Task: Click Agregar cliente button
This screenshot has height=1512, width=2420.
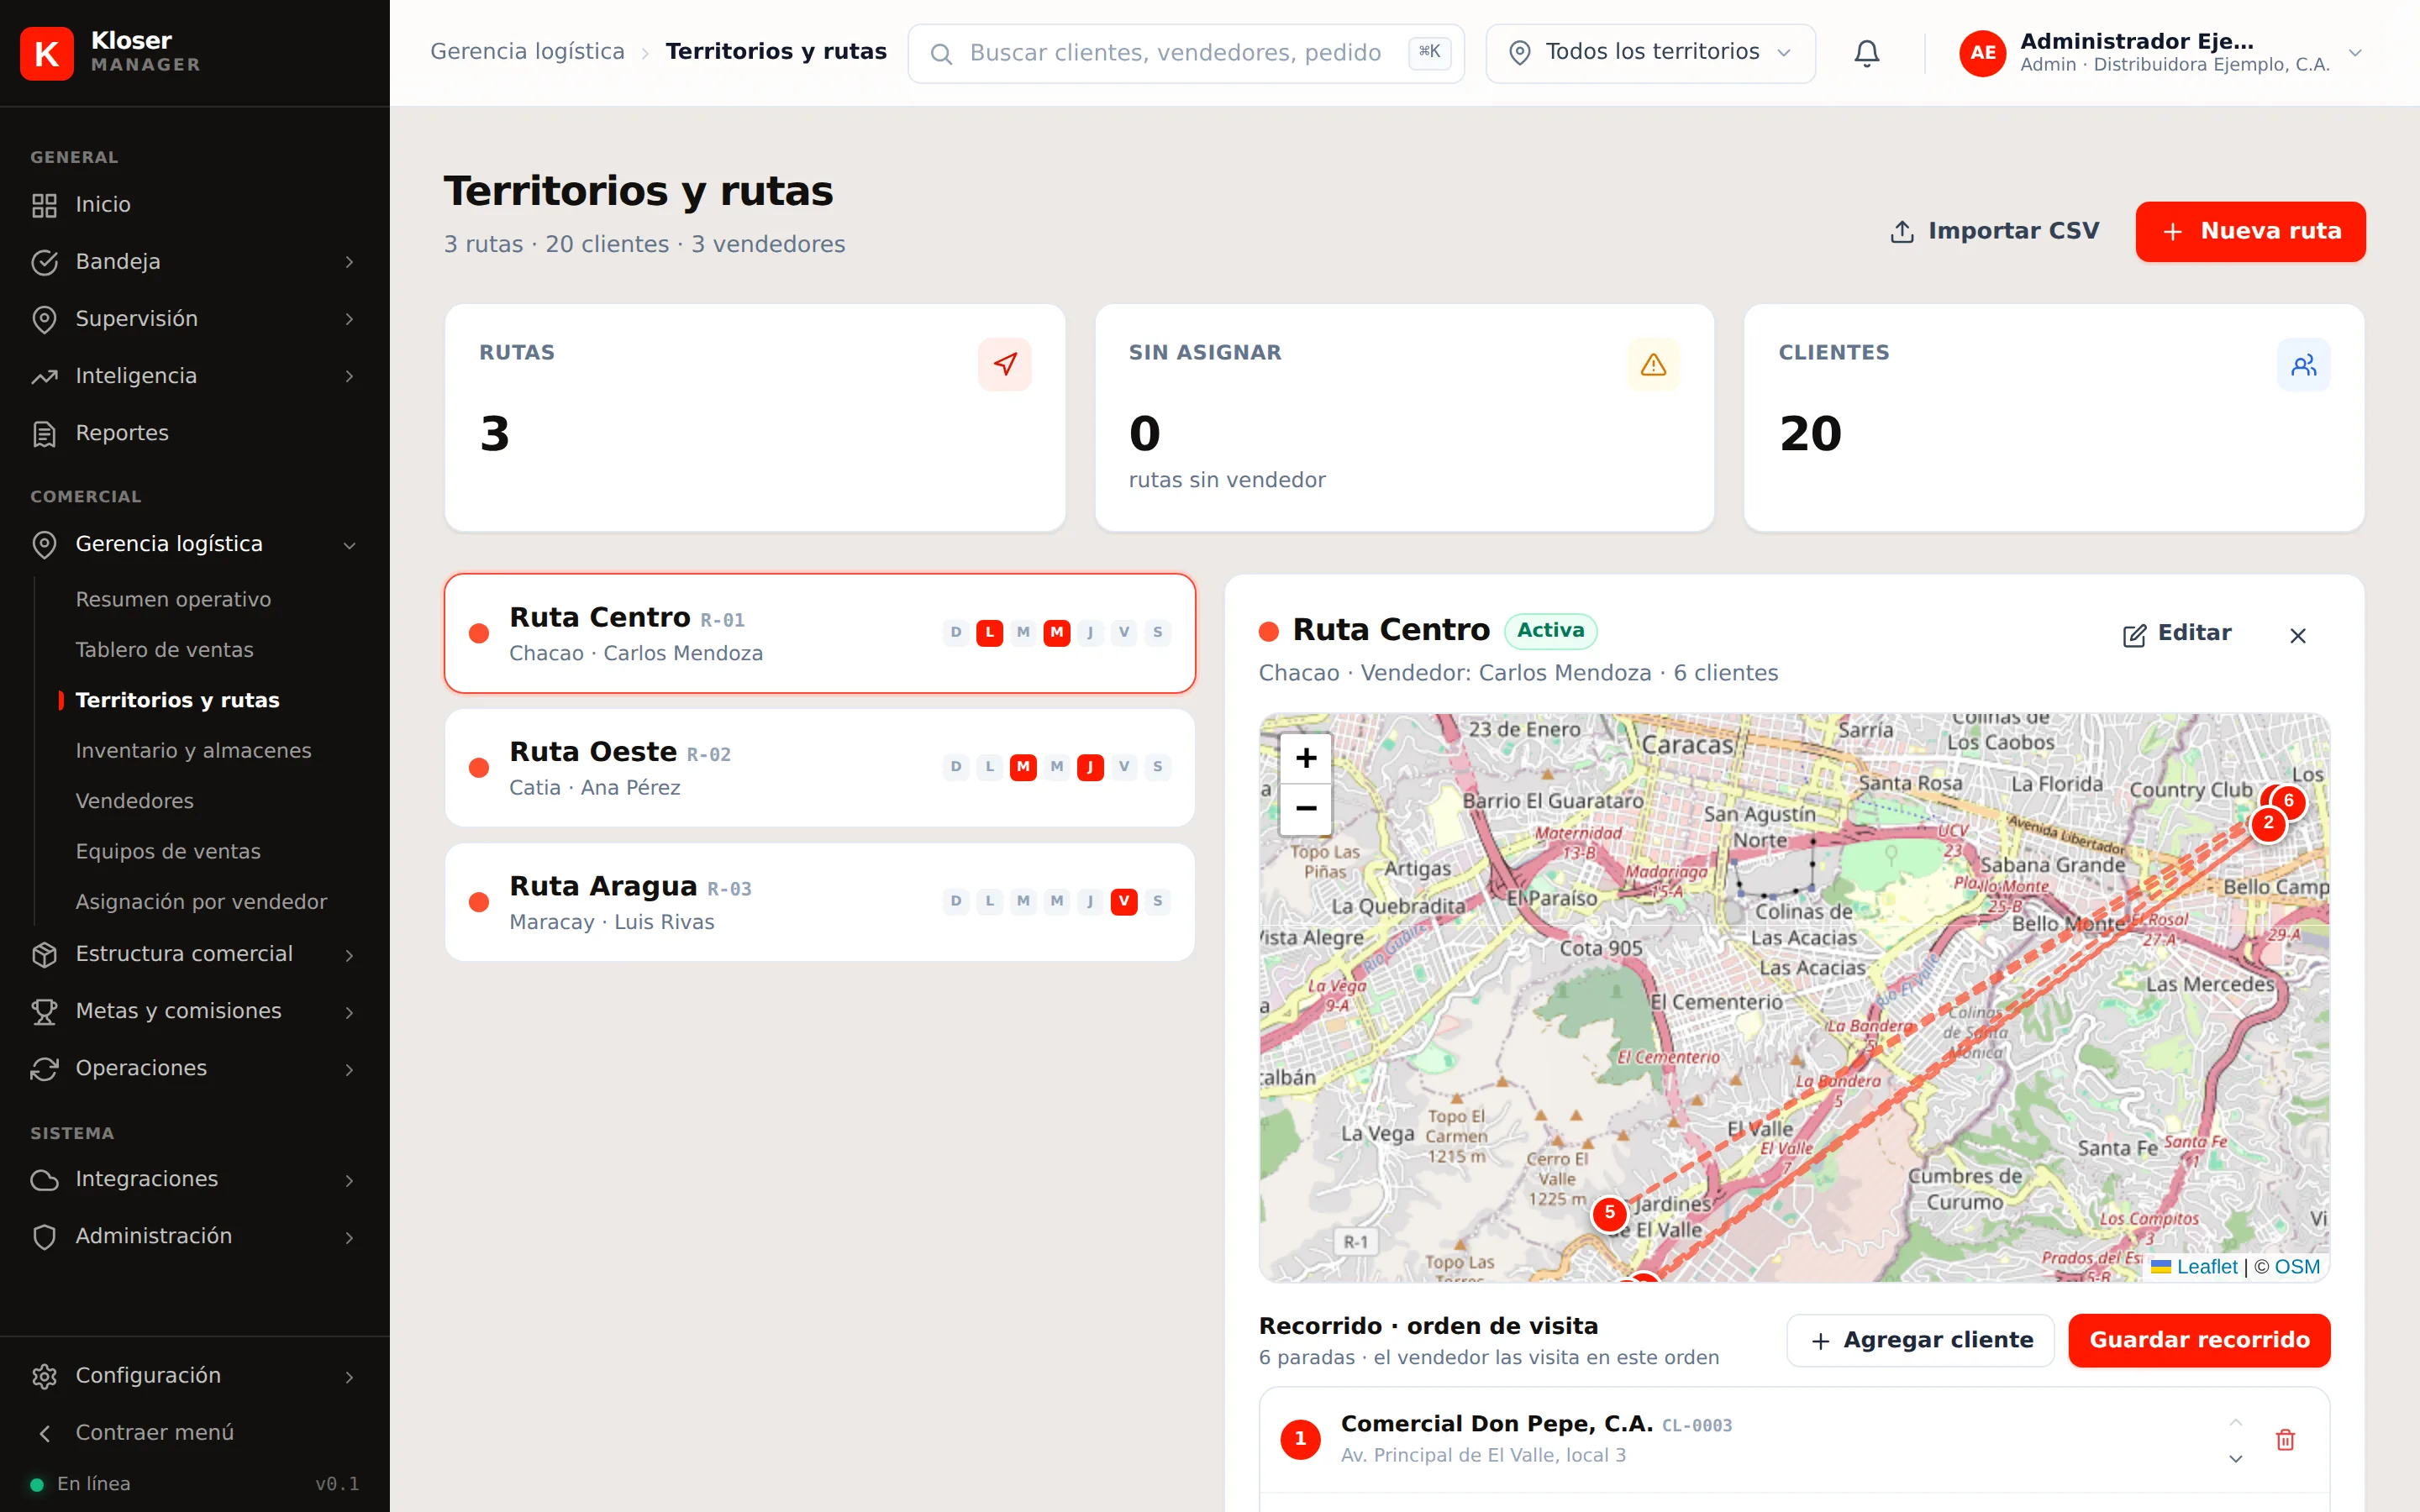Action: tap(1921, 1340)
